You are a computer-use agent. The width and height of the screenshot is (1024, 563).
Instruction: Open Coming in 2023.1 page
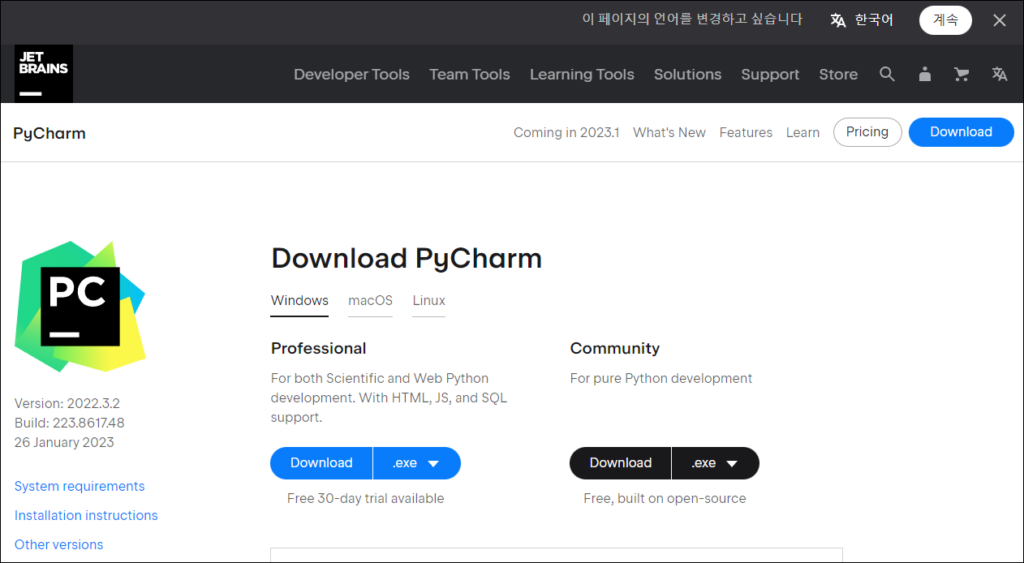[566, 133]
